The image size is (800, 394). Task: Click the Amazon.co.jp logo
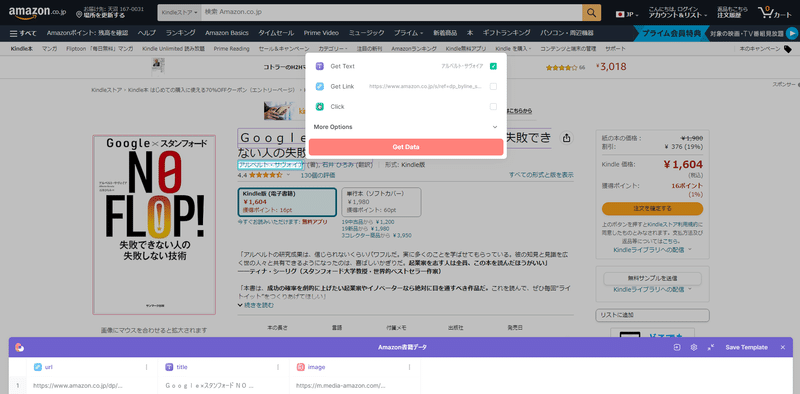click(37, 12)
